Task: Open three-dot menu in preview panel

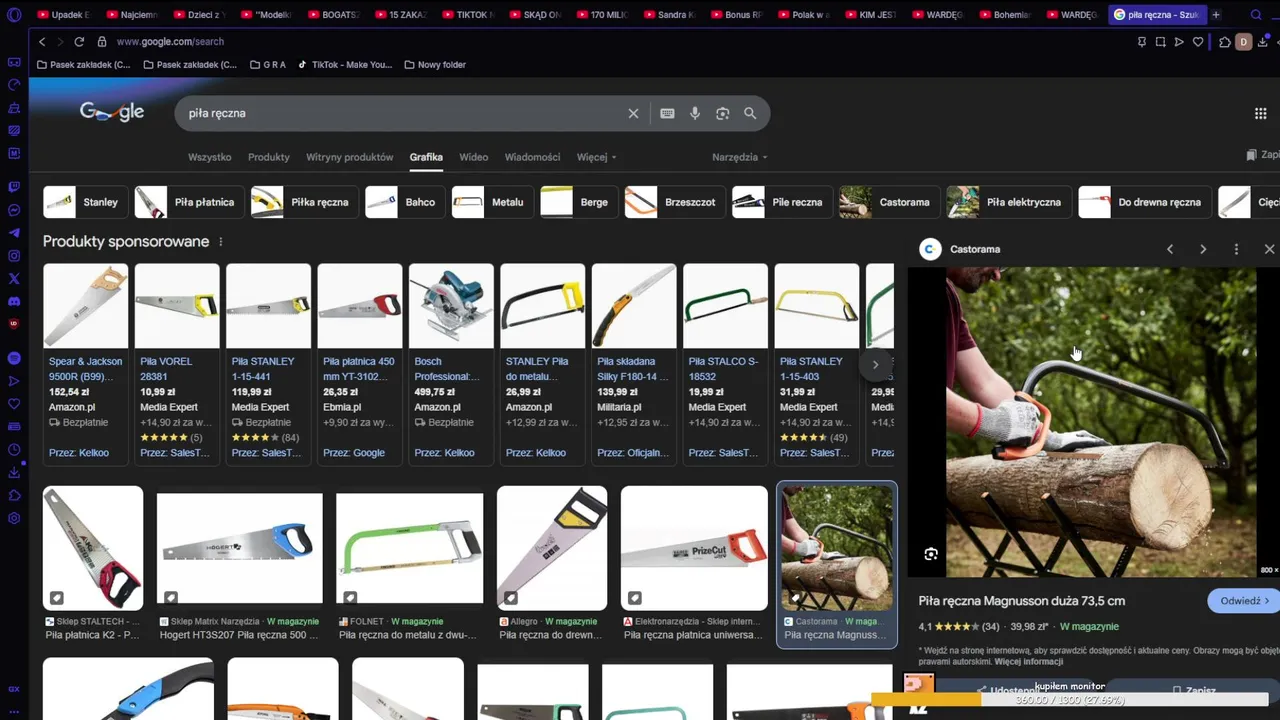Action: coord(1236,249)
